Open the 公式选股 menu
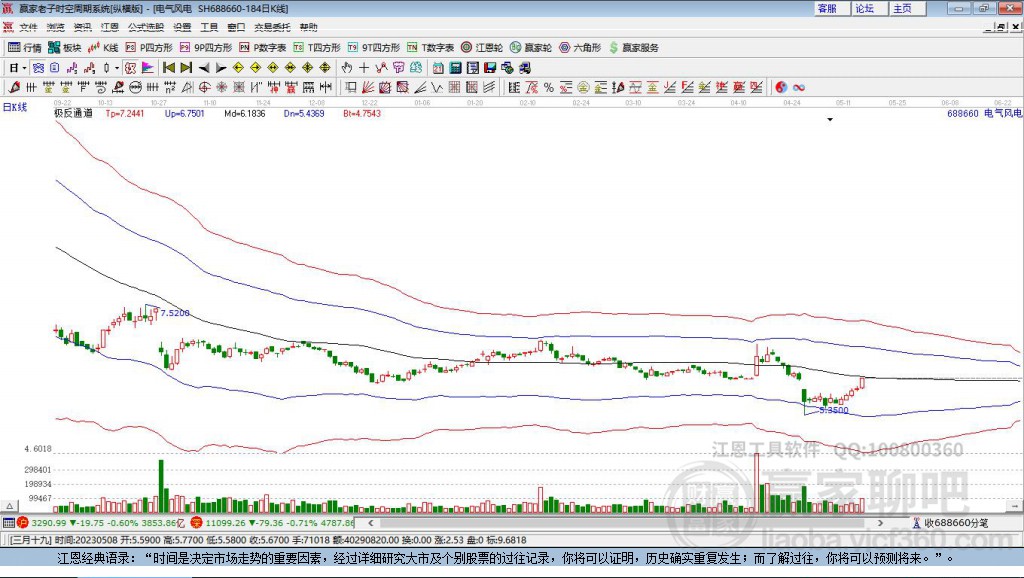The width and height of the screenshot is (1024, 578). pyautogui.click(x=145, y=27)
